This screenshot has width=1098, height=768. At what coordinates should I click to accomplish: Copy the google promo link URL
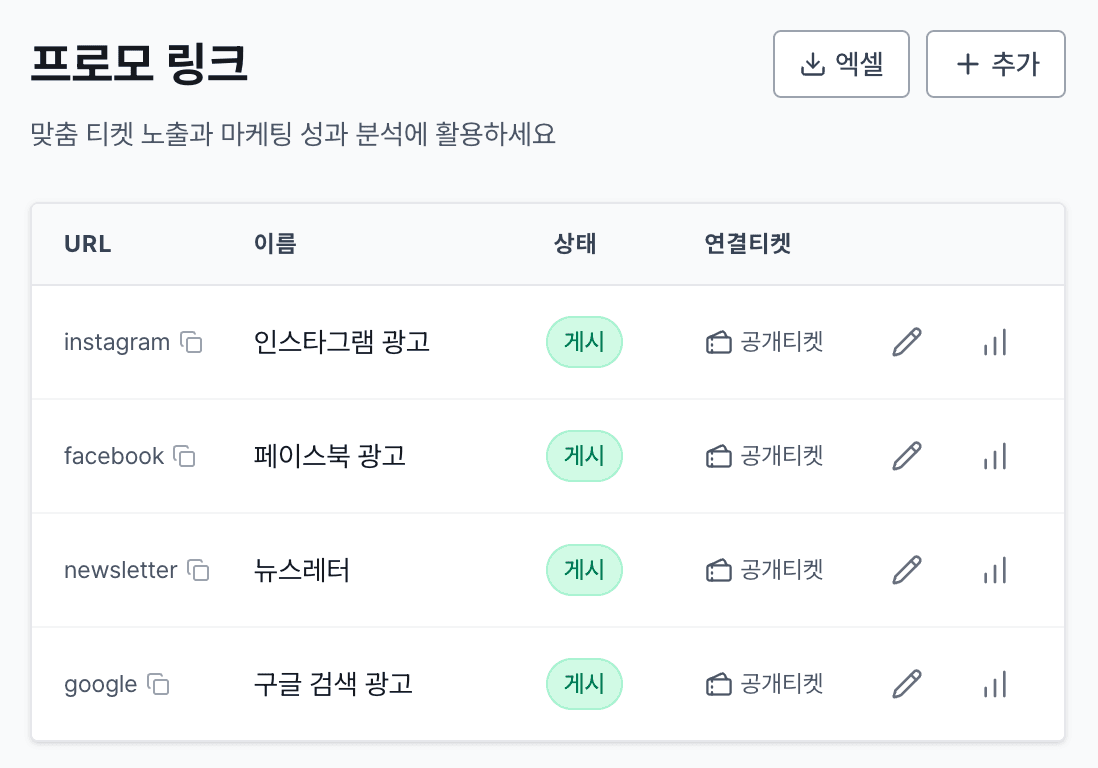tap(157, 684)
